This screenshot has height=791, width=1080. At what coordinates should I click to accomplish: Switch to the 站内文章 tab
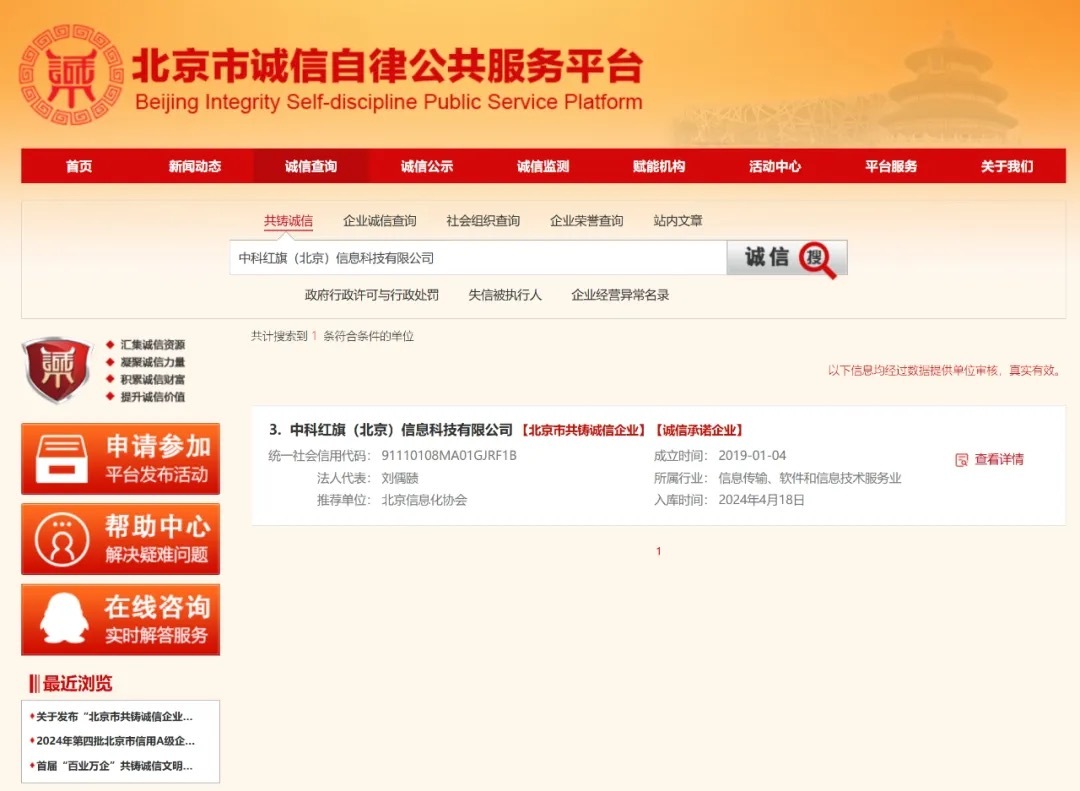pos(678,221)
